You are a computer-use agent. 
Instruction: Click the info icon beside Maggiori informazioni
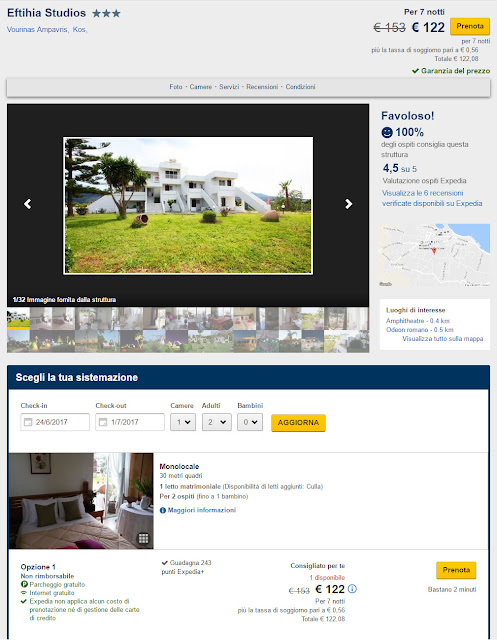point(163,510)
